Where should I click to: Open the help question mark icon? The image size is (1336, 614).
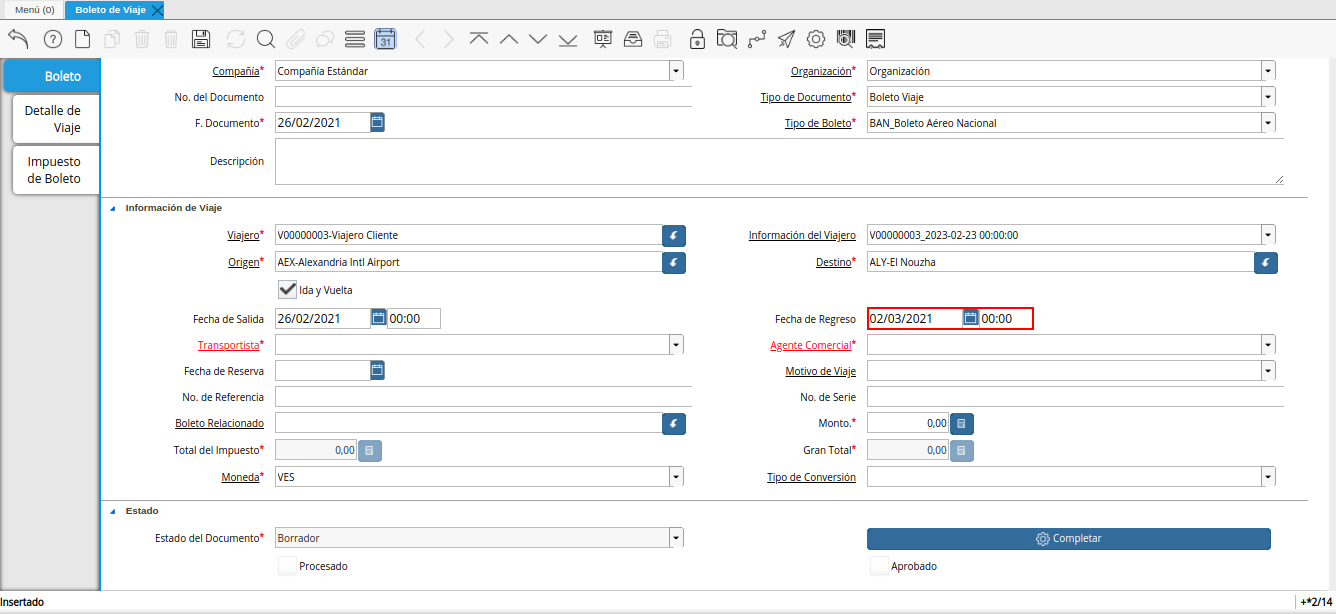(53, 39)
